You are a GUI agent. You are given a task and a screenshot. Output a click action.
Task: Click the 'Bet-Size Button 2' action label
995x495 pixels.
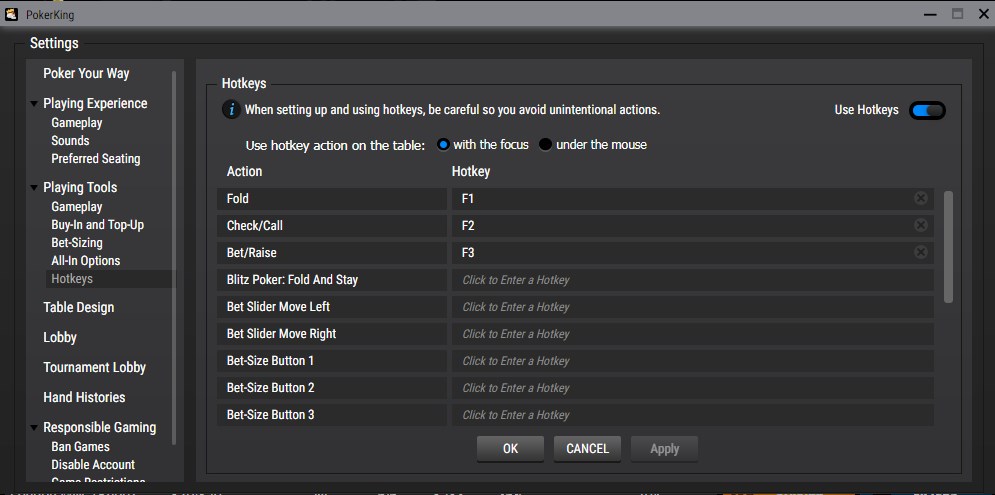(270, 388)
